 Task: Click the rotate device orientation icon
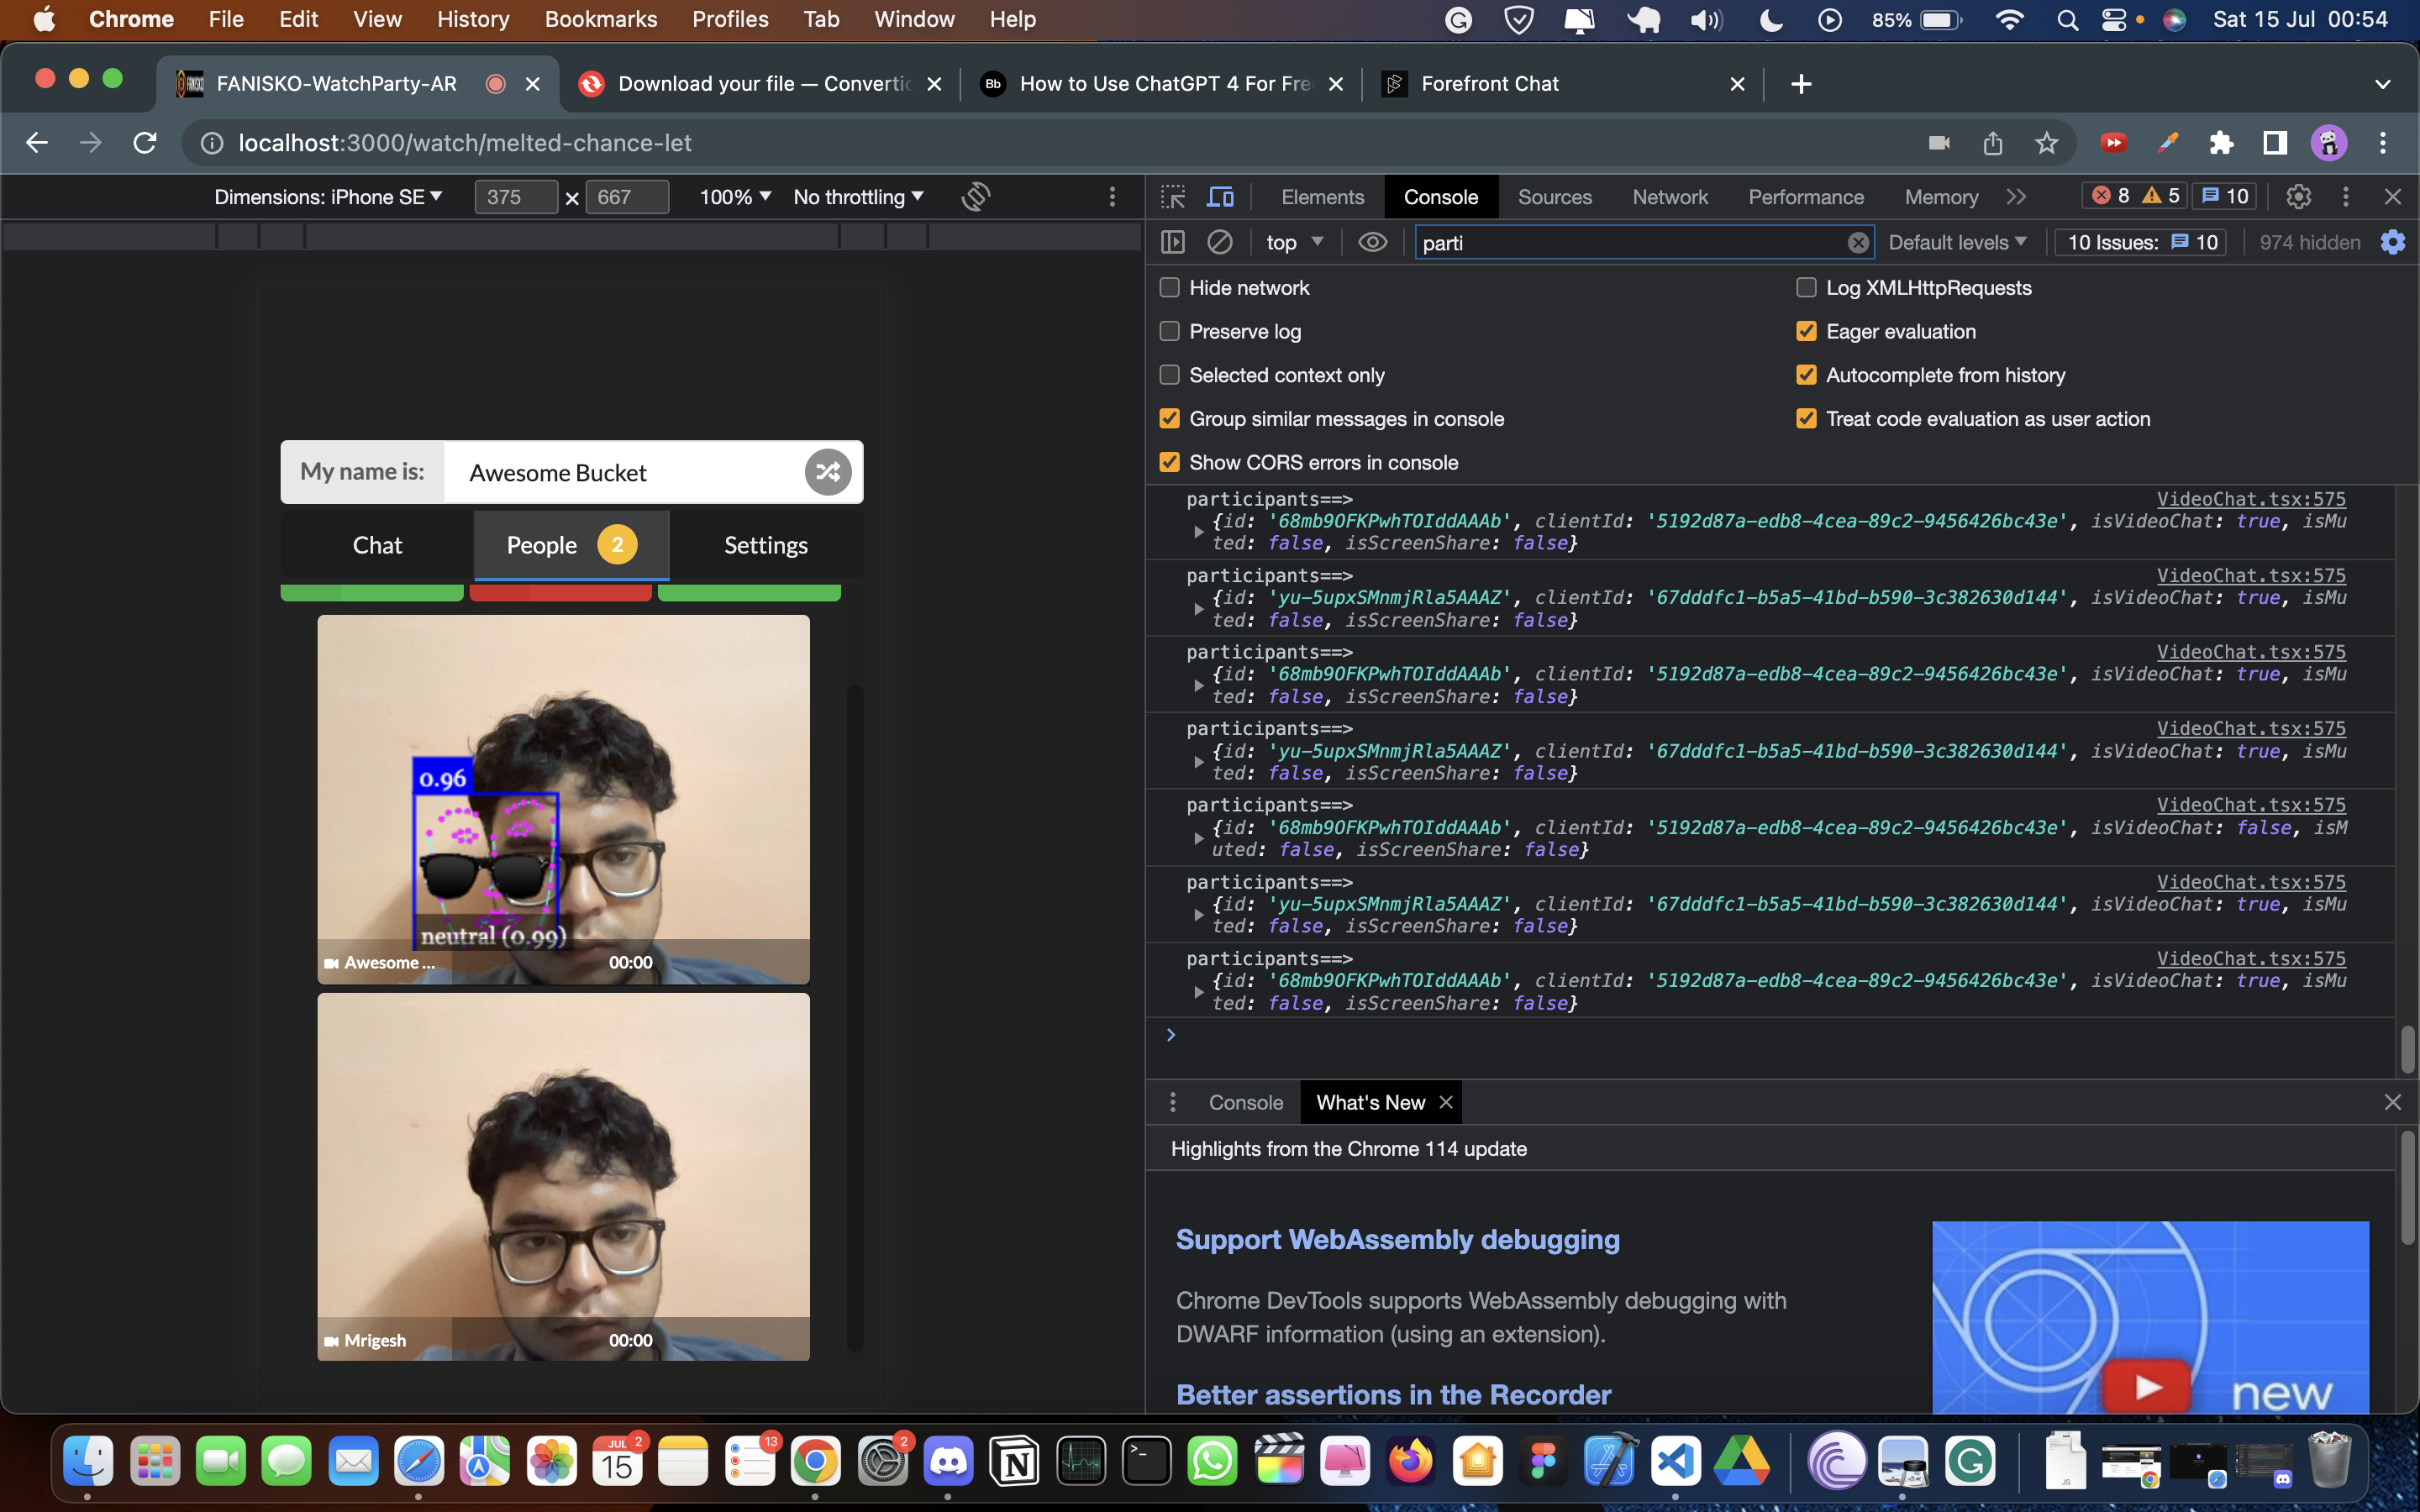(975, 197)
